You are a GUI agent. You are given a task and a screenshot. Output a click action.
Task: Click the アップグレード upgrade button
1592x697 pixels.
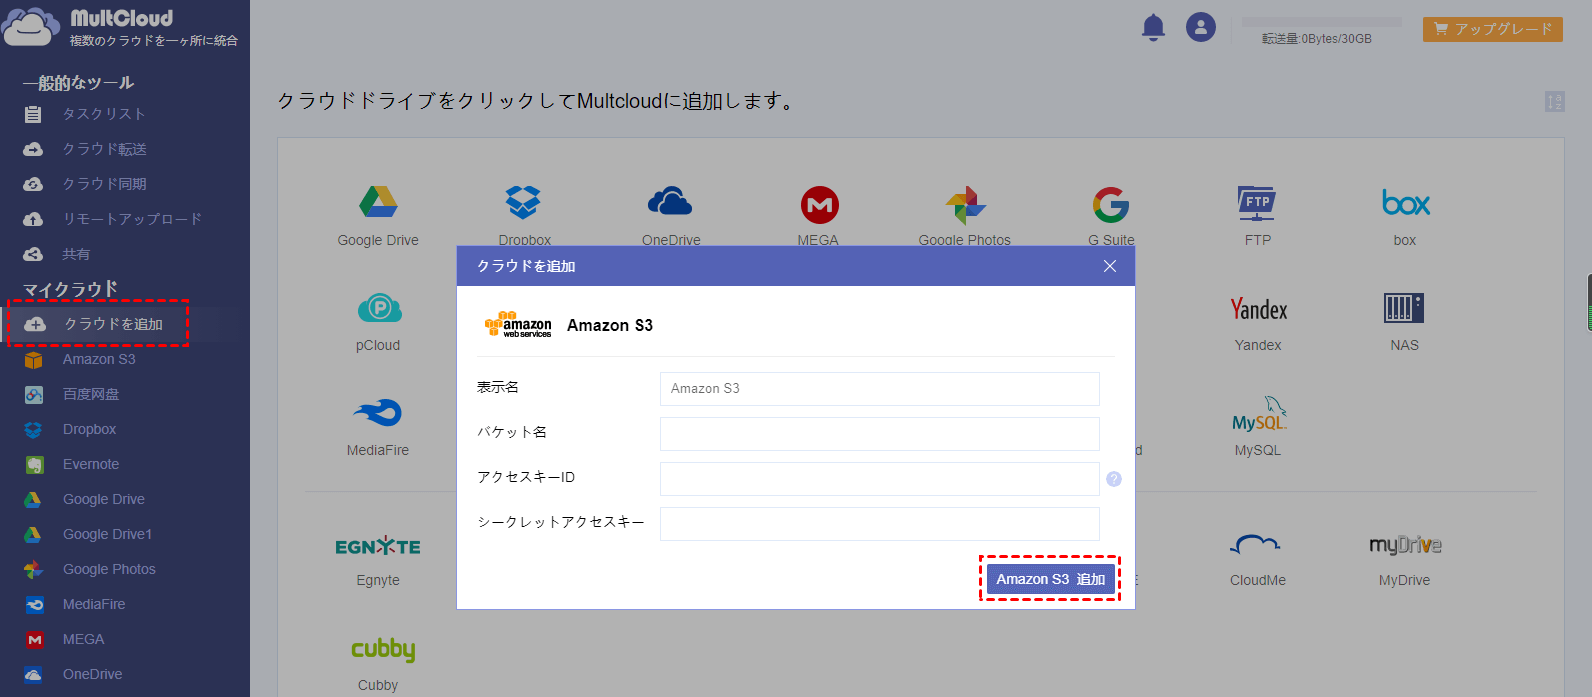(x=1493, y=29)
